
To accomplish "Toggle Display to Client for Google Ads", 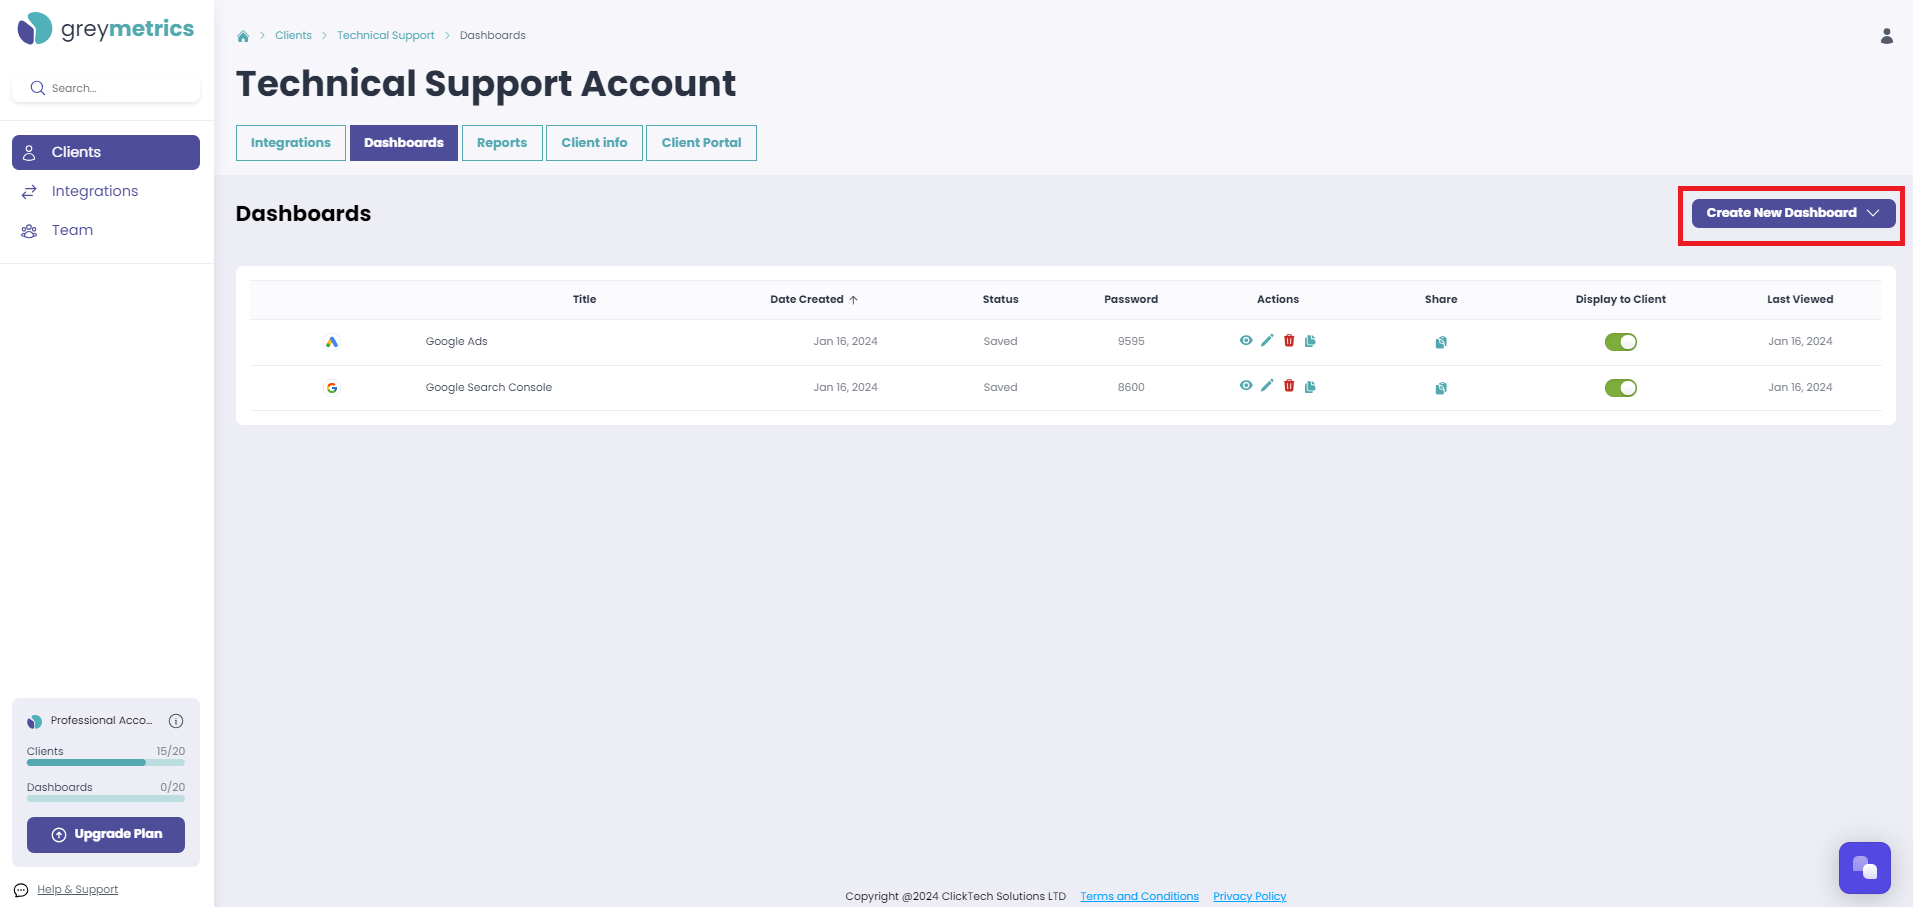I will (x=1621, y=342).
